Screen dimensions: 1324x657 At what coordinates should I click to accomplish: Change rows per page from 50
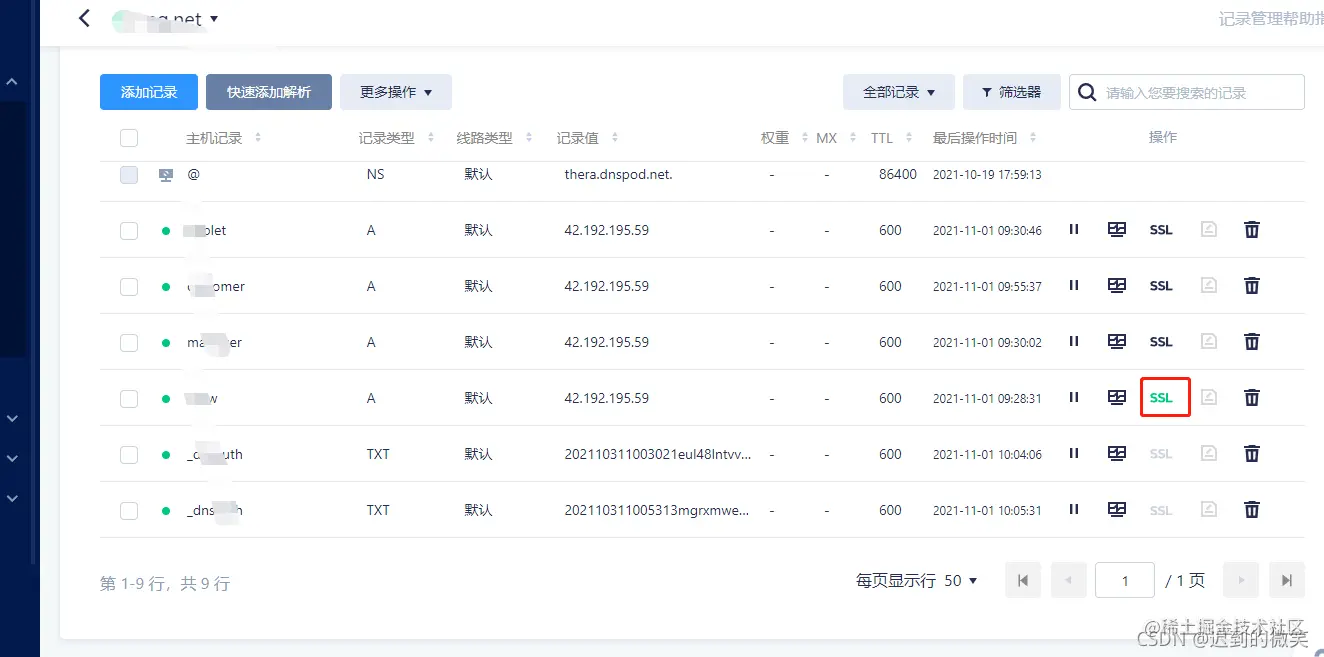pos(959,580)
